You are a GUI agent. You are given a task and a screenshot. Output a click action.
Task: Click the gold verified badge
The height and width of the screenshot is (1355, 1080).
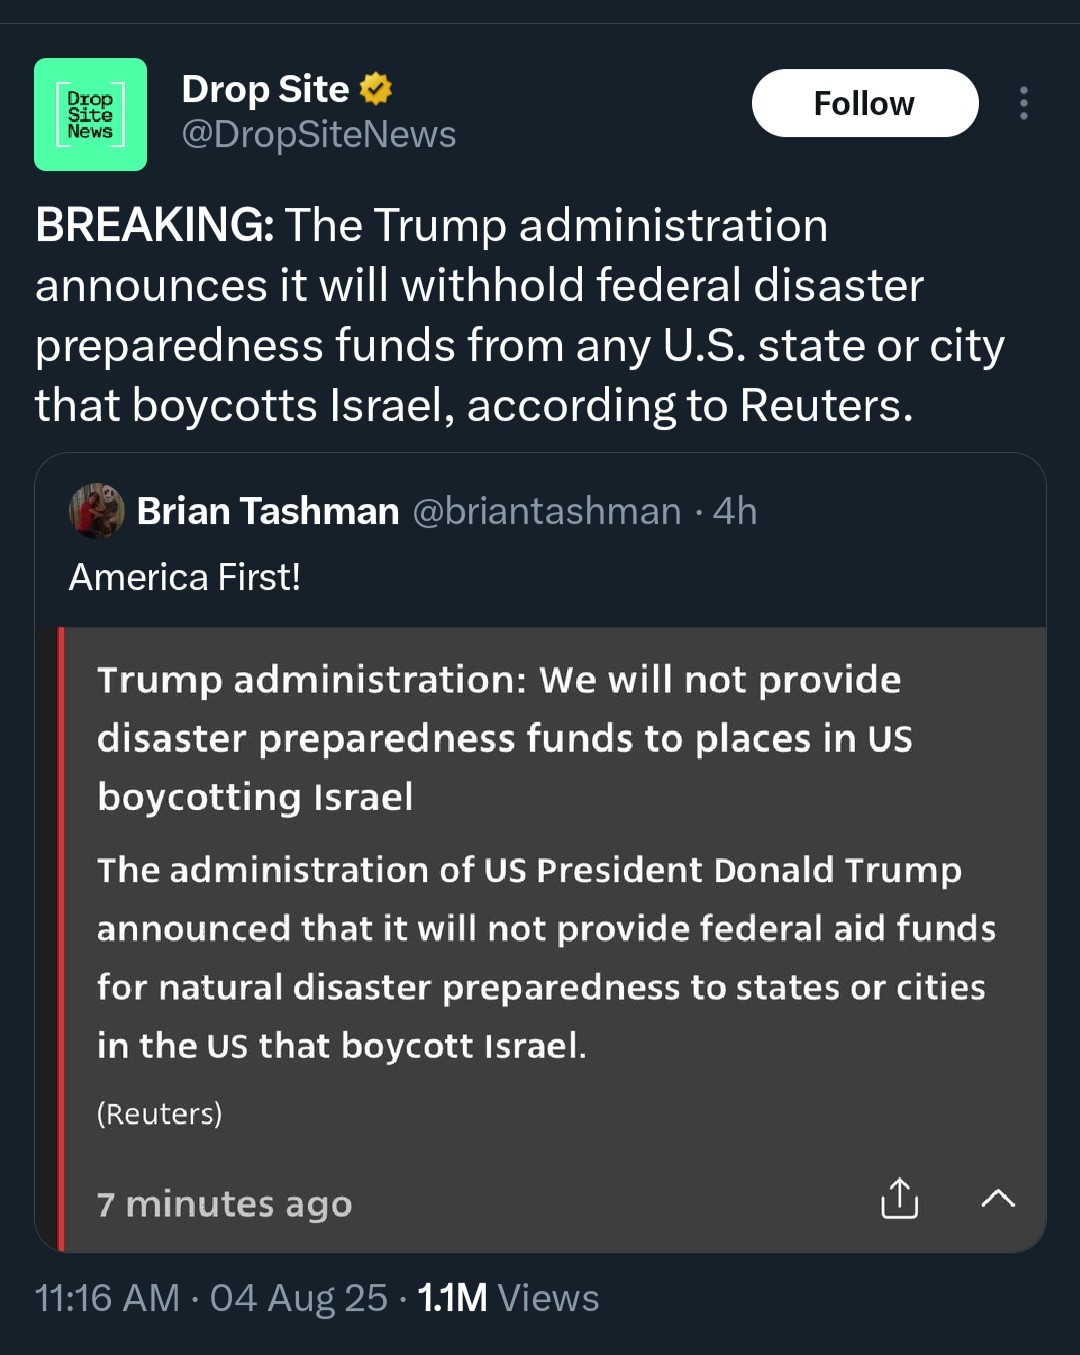[376, 89]
